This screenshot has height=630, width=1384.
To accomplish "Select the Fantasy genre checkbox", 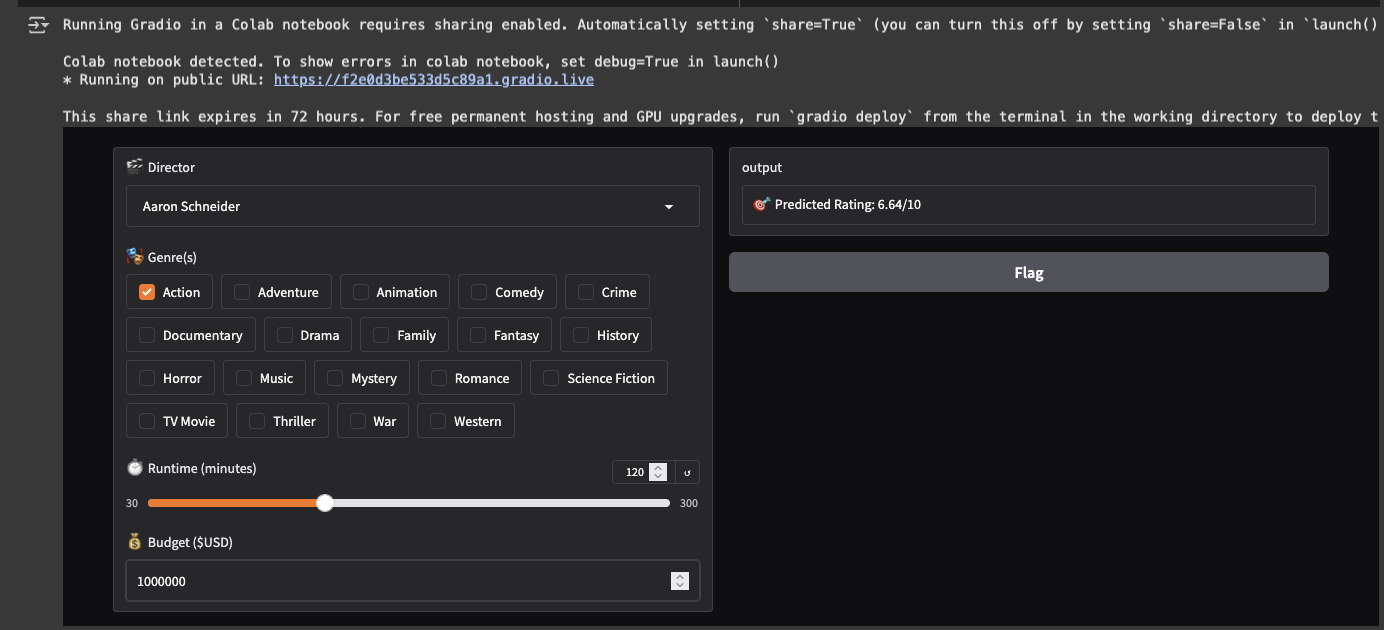I will click(x=478, y=335).
